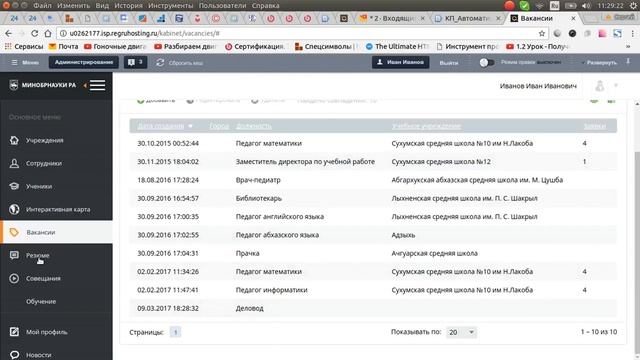Collapse sidebar with the hamburger icon
Viewport: 640px width, 360px height.
[x=98, y=85]
